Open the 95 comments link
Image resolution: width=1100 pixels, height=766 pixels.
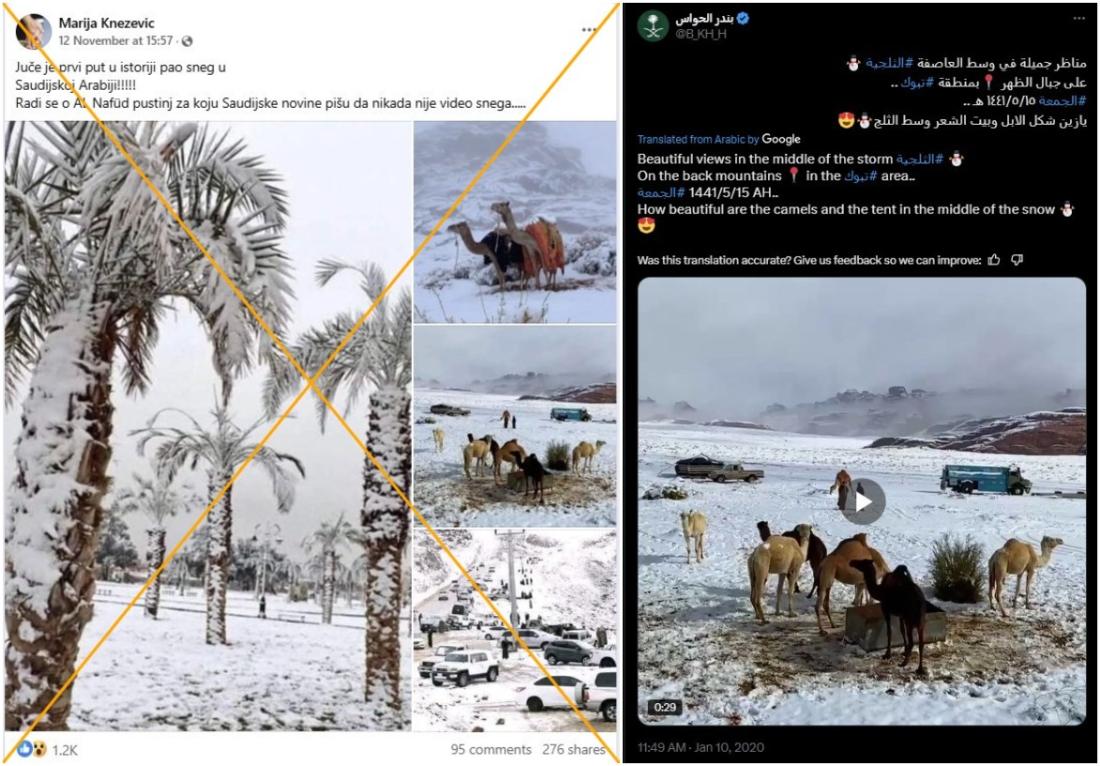(491, 750)
